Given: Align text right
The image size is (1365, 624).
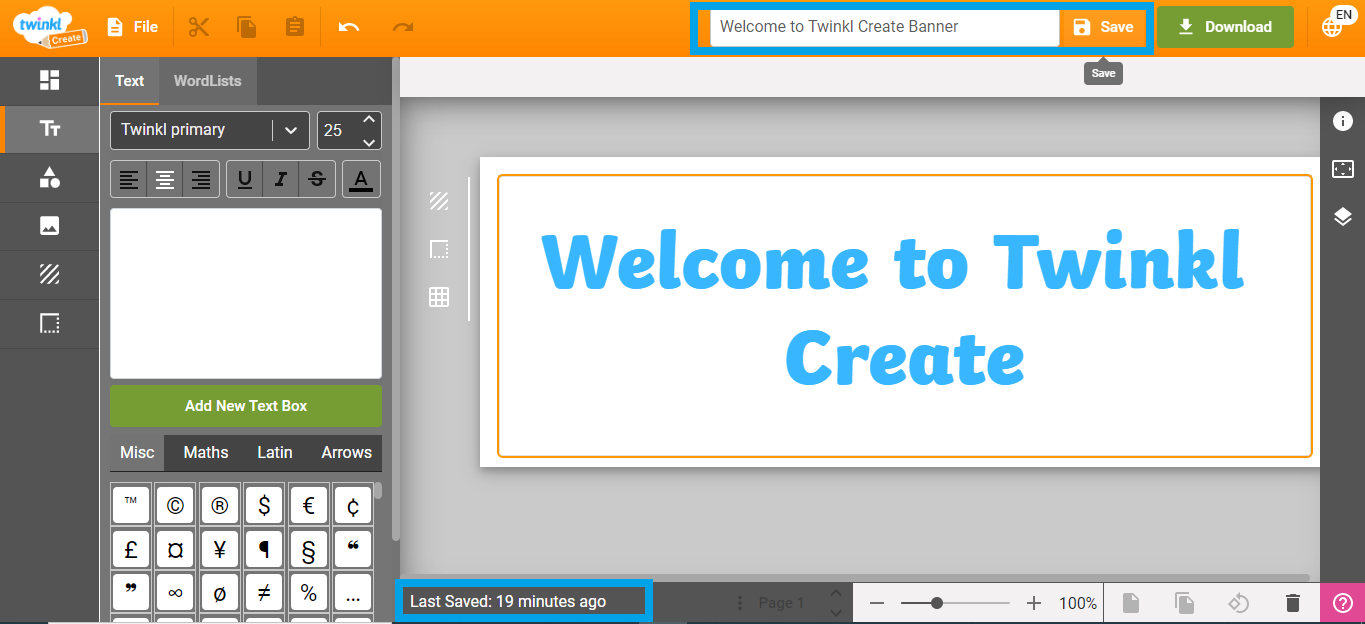Looking at the screenshot, I should click(x=201, y=179).
